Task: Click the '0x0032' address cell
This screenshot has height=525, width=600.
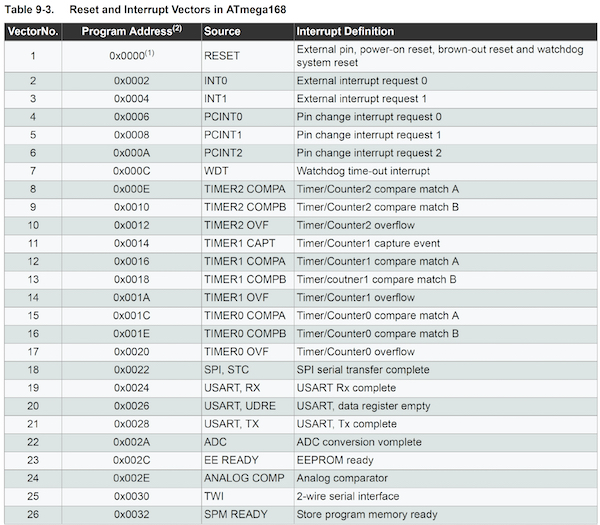Action: click(x=132, y=514)
